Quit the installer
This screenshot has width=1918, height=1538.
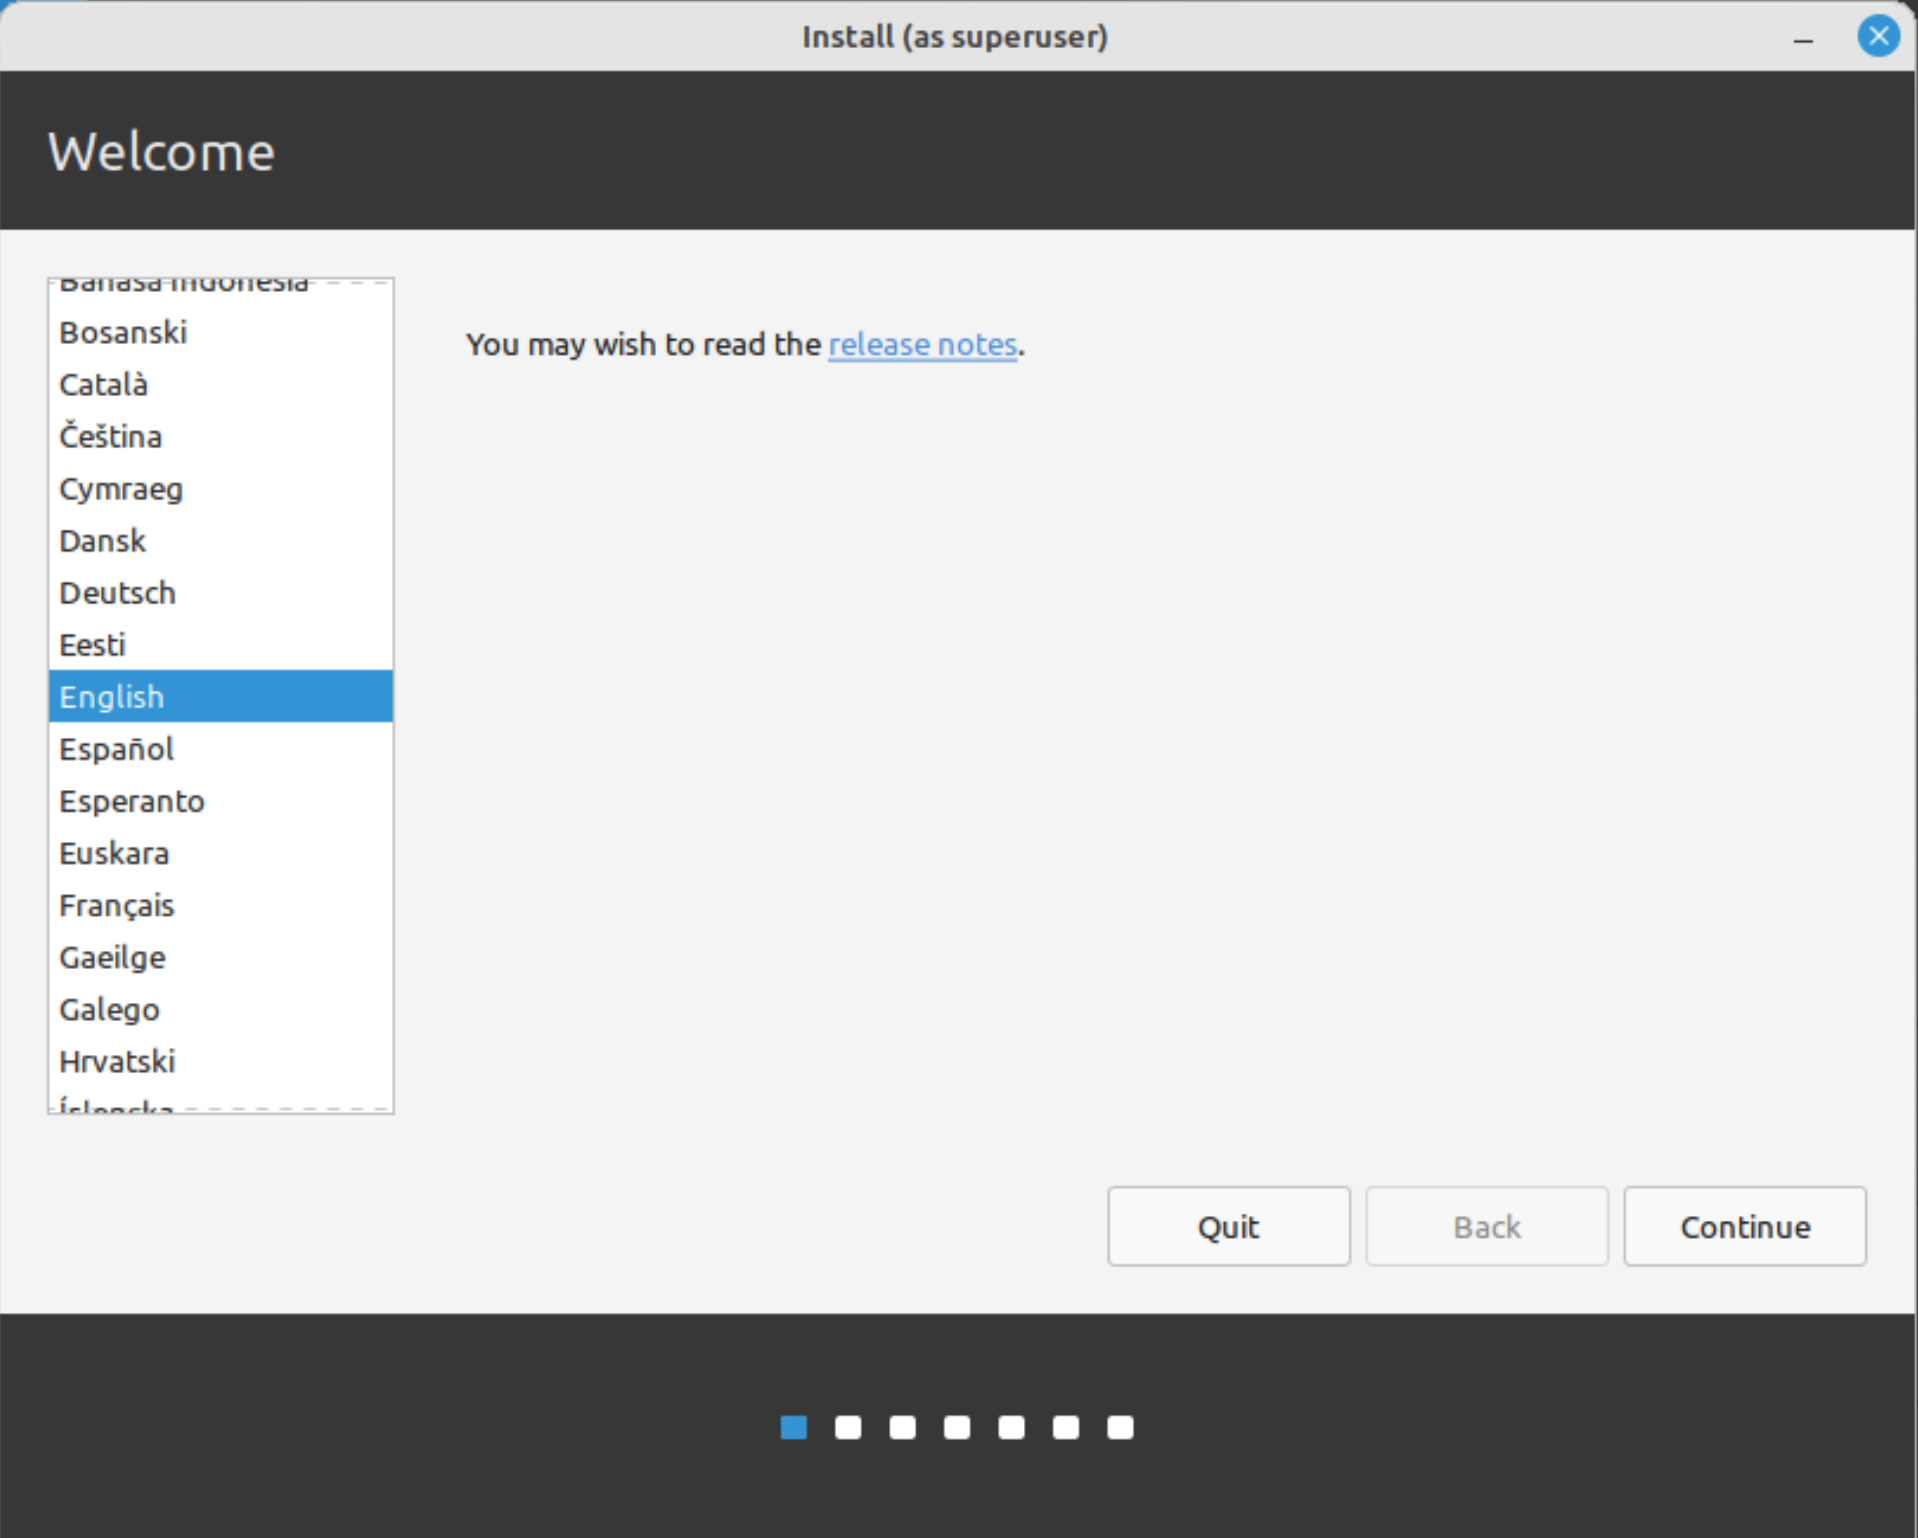pyautogui.click(x=1228, y=1226)
